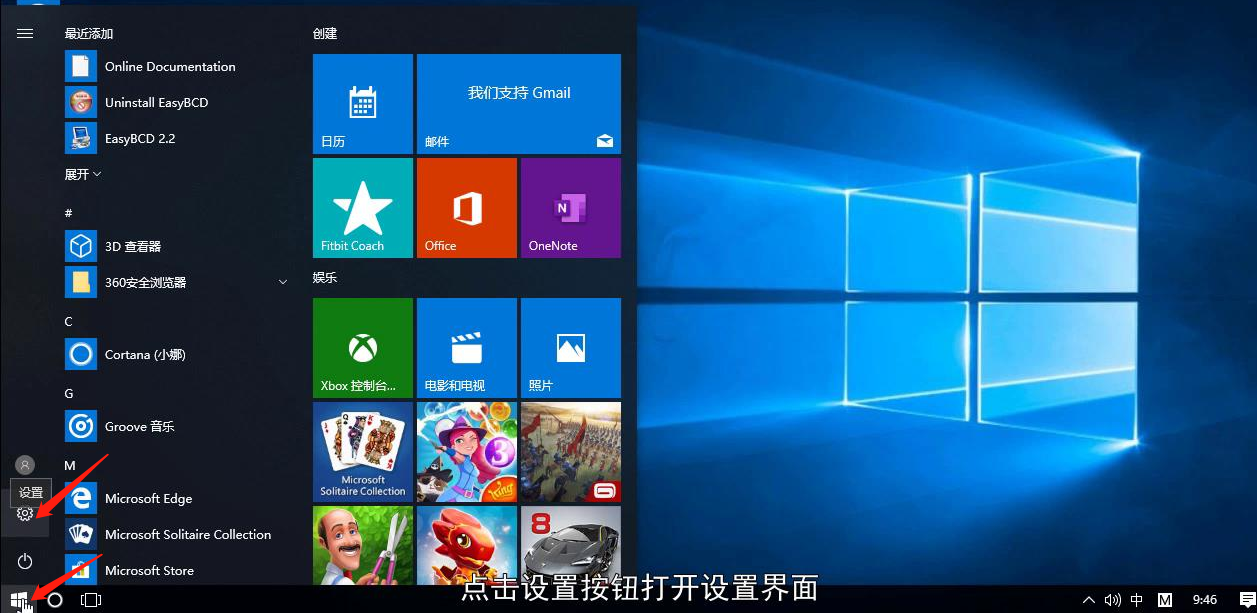Expand the hamburger menu in Start
Image resolution: width=1257 pixels, height=613 pixels.
click(25, 33)
